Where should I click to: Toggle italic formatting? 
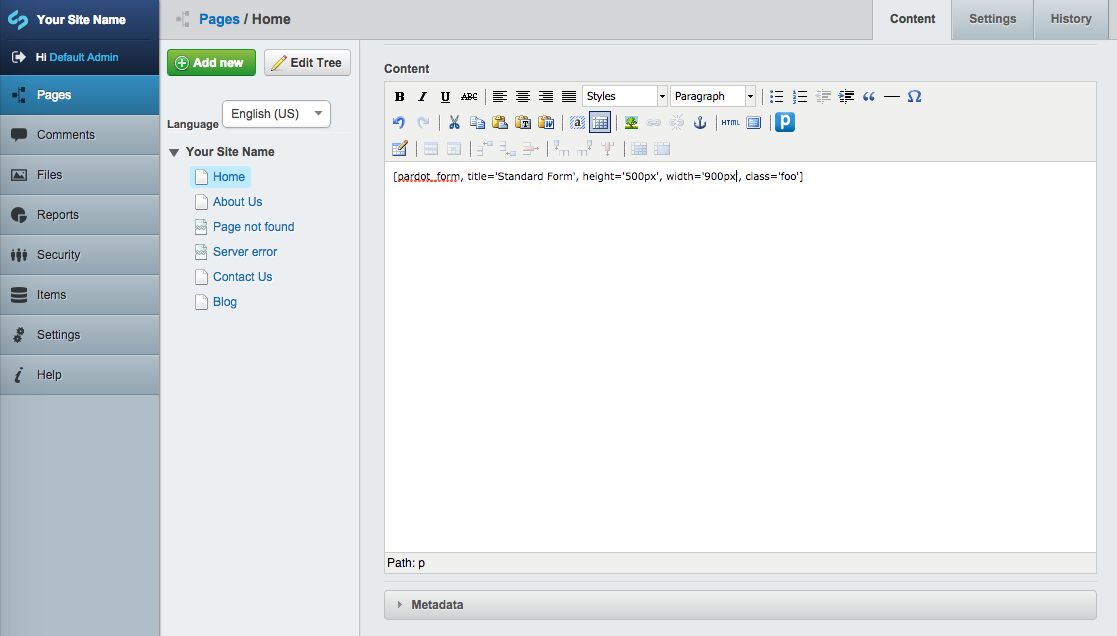click(422, 96)
